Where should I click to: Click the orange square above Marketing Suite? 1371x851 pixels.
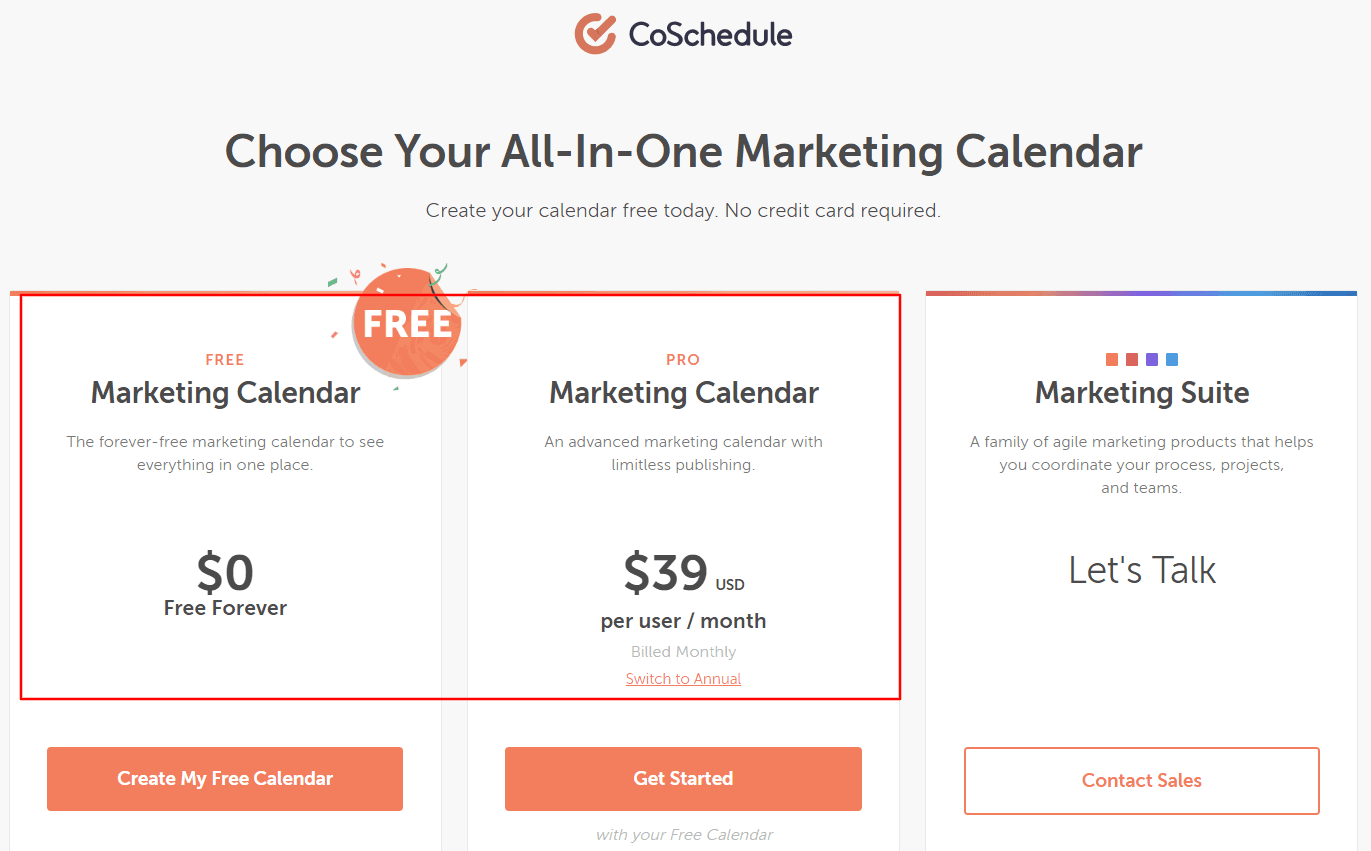coord(1112,359)
